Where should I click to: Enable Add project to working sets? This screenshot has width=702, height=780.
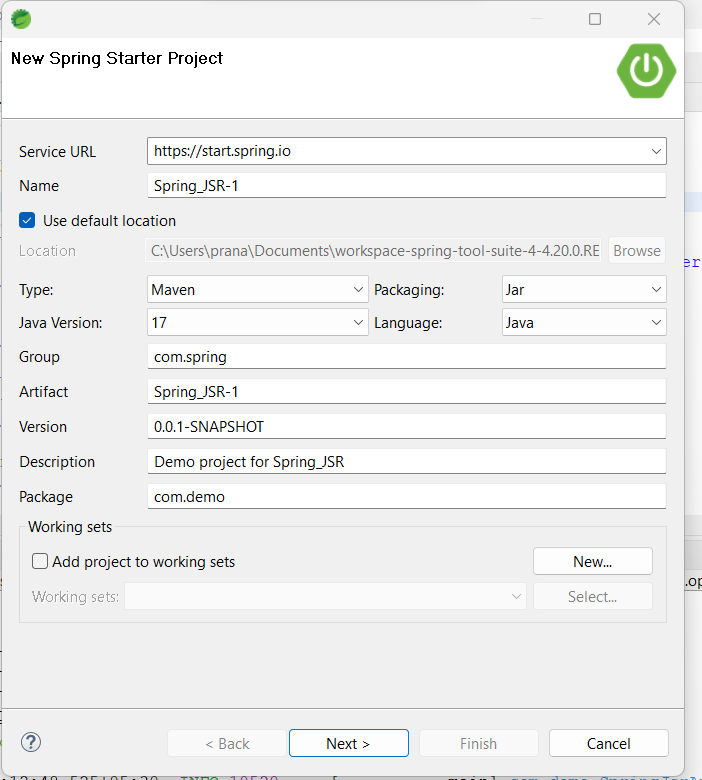tap(39, 561)
